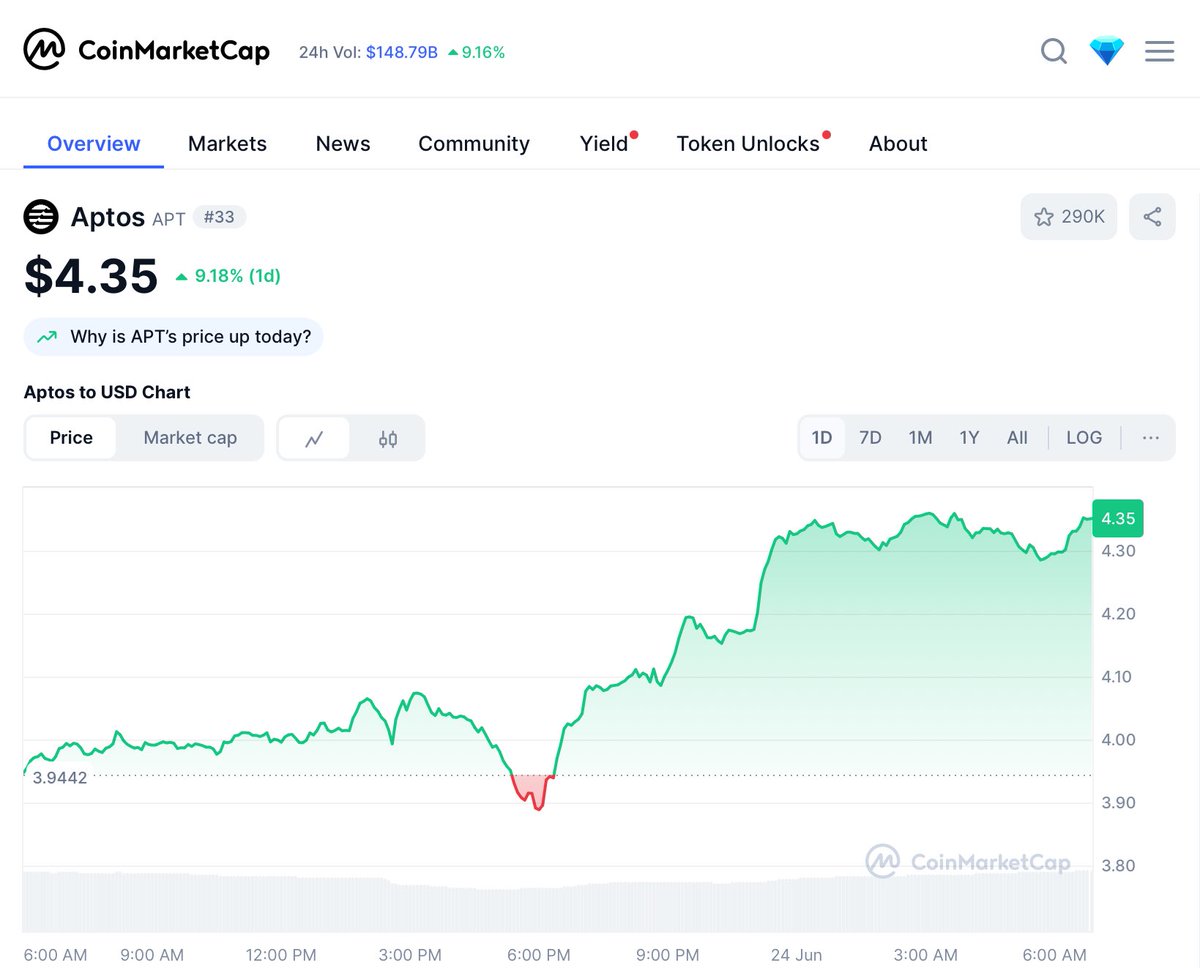
Task: Switch chart to Market cap
Action: pos(190,438)
